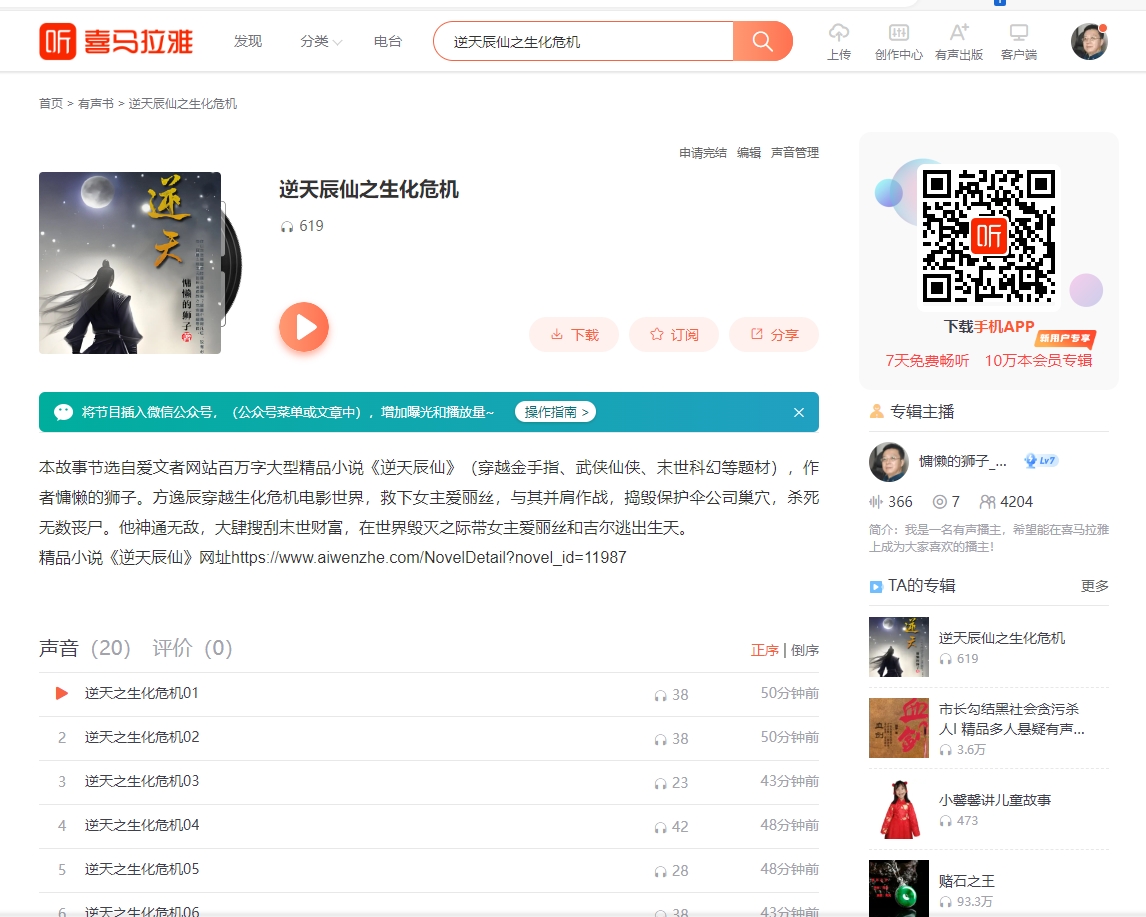The height and width of the screenshot is (917, 1146).
Task: Click the 订阅 subscribe button
Action: click(x=674, y=335)
